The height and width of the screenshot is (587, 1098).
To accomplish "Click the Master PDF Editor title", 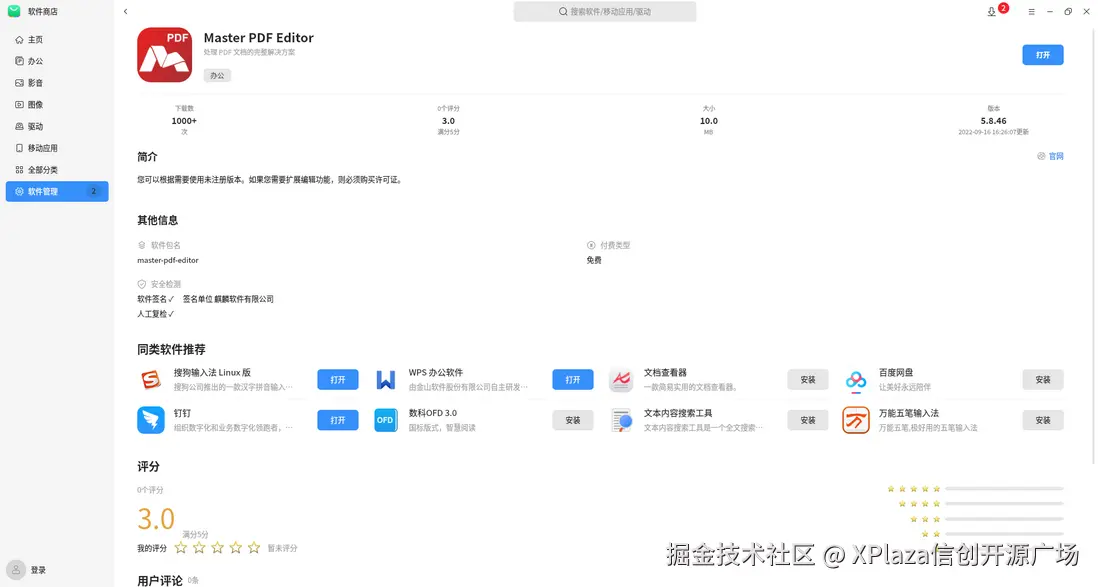I will (258, 38).
